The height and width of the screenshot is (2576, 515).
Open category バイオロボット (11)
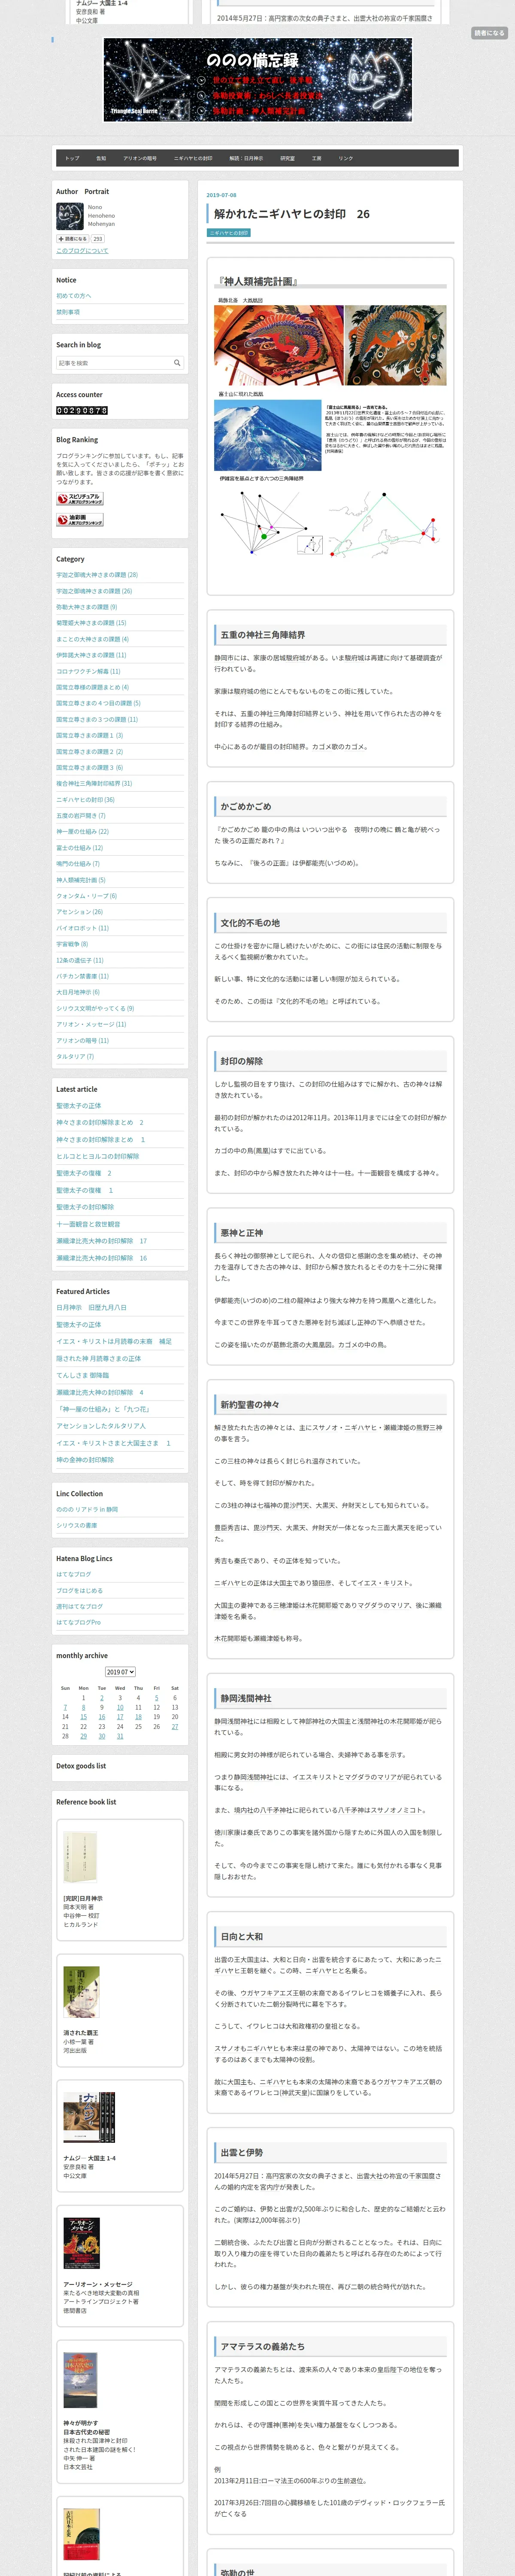click(x=82, y=928)
